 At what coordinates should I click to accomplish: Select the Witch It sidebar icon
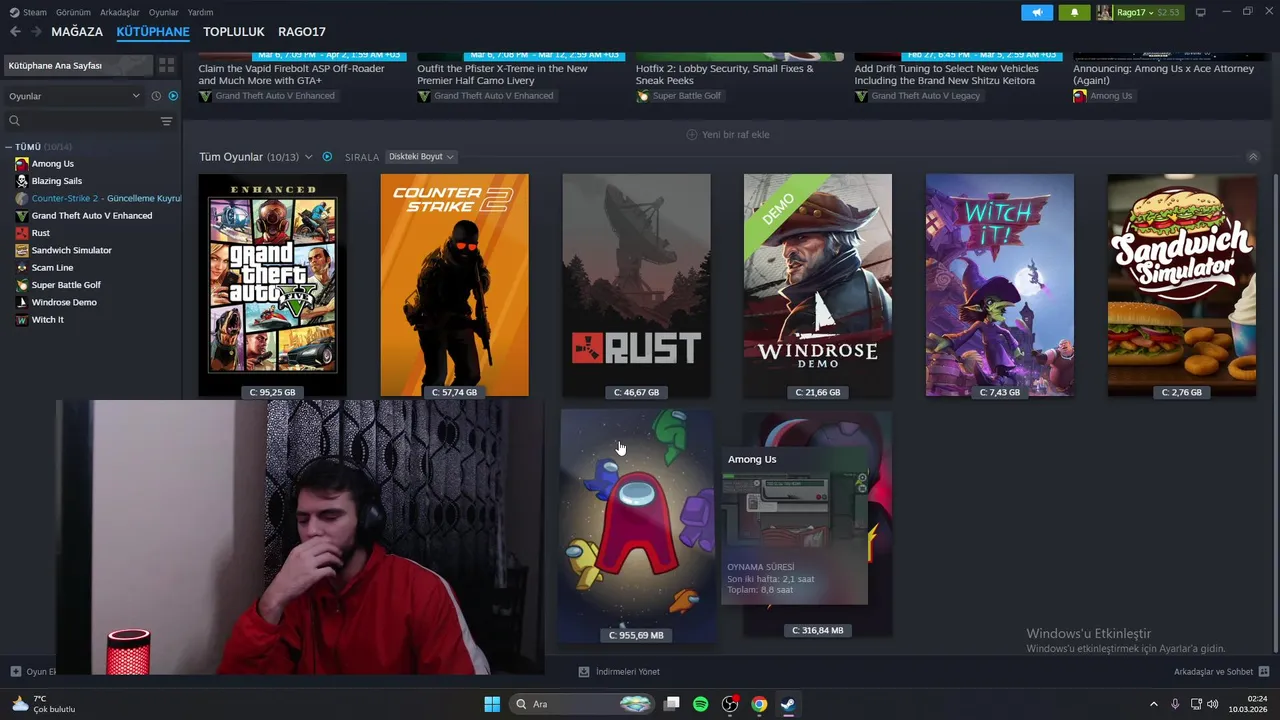coord(22,320)
